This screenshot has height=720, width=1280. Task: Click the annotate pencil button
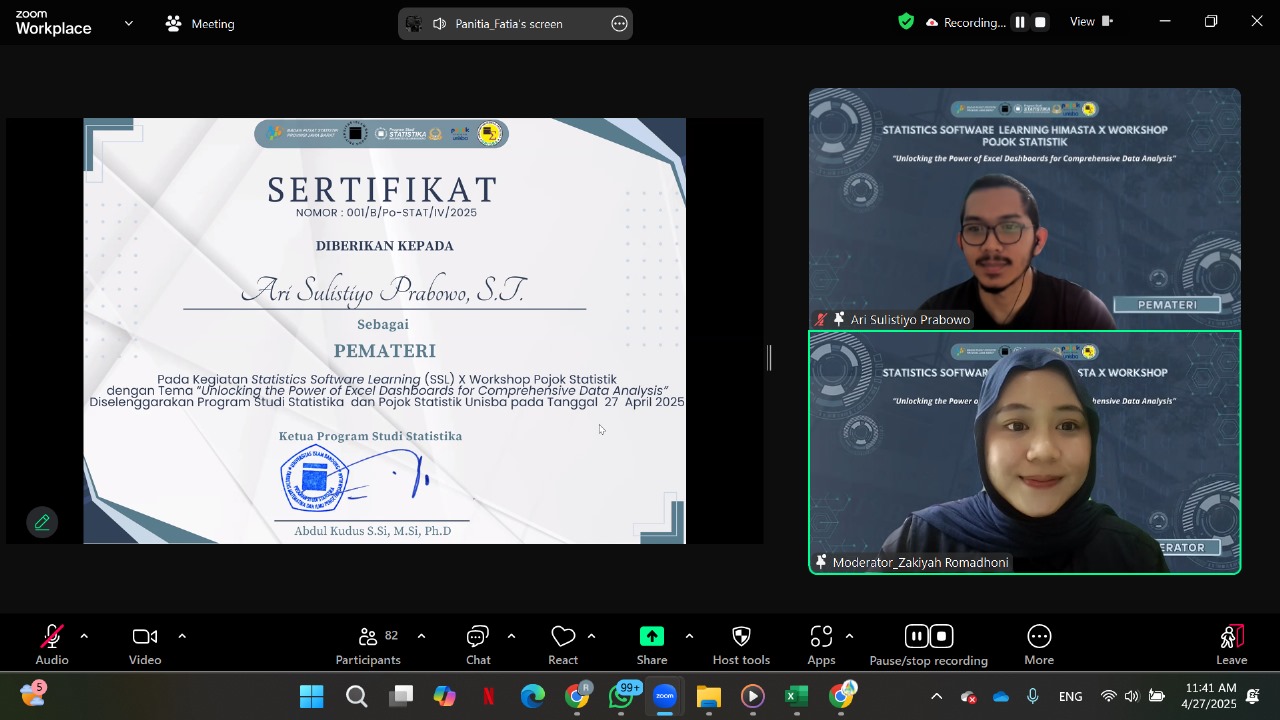(42, 522)
